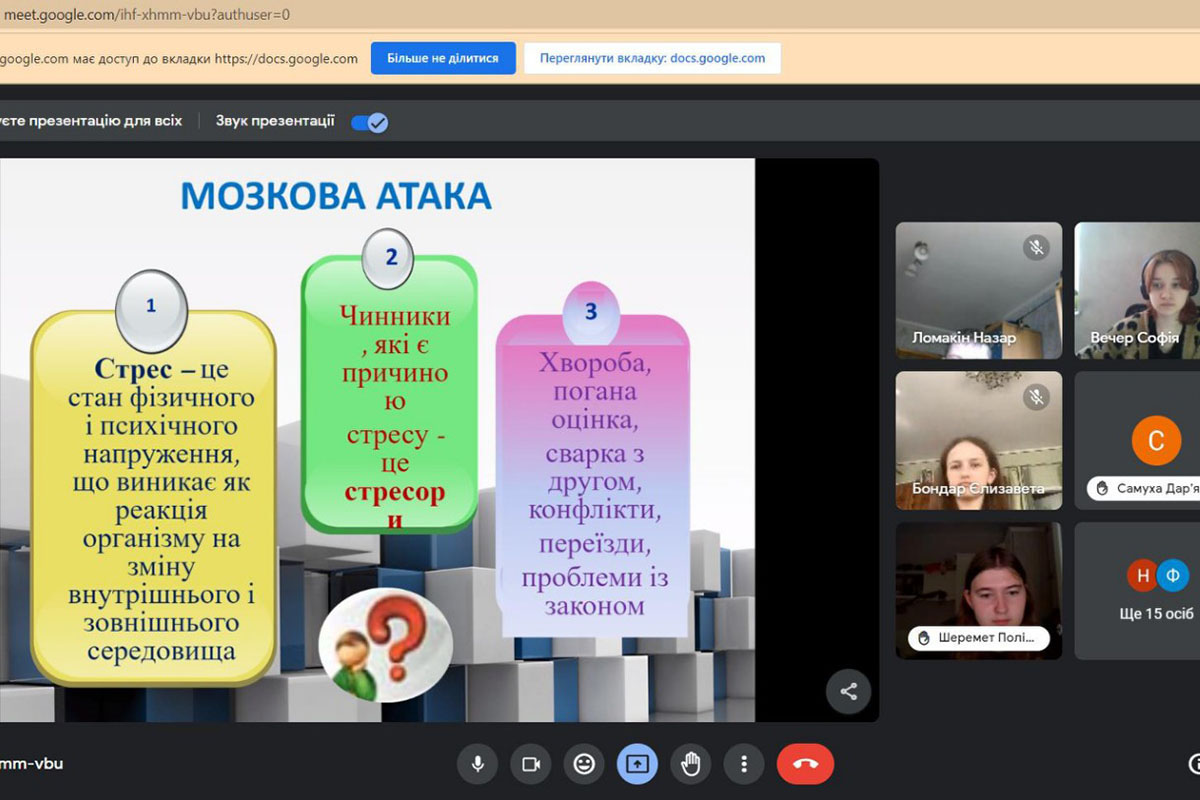Open the Ще 15 осіб tile
Screen dimensions: 1200x800
click(1137, 590)
